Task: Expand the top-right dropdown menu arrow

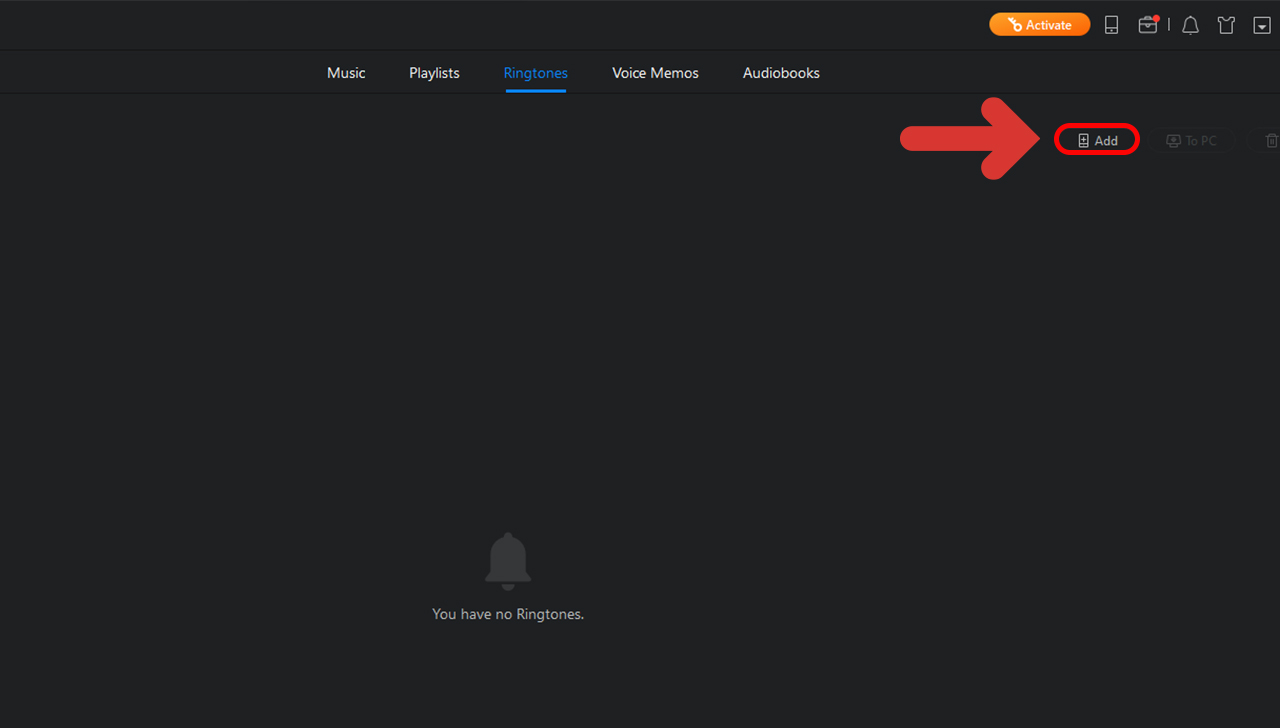Action: click(1262, 25)
